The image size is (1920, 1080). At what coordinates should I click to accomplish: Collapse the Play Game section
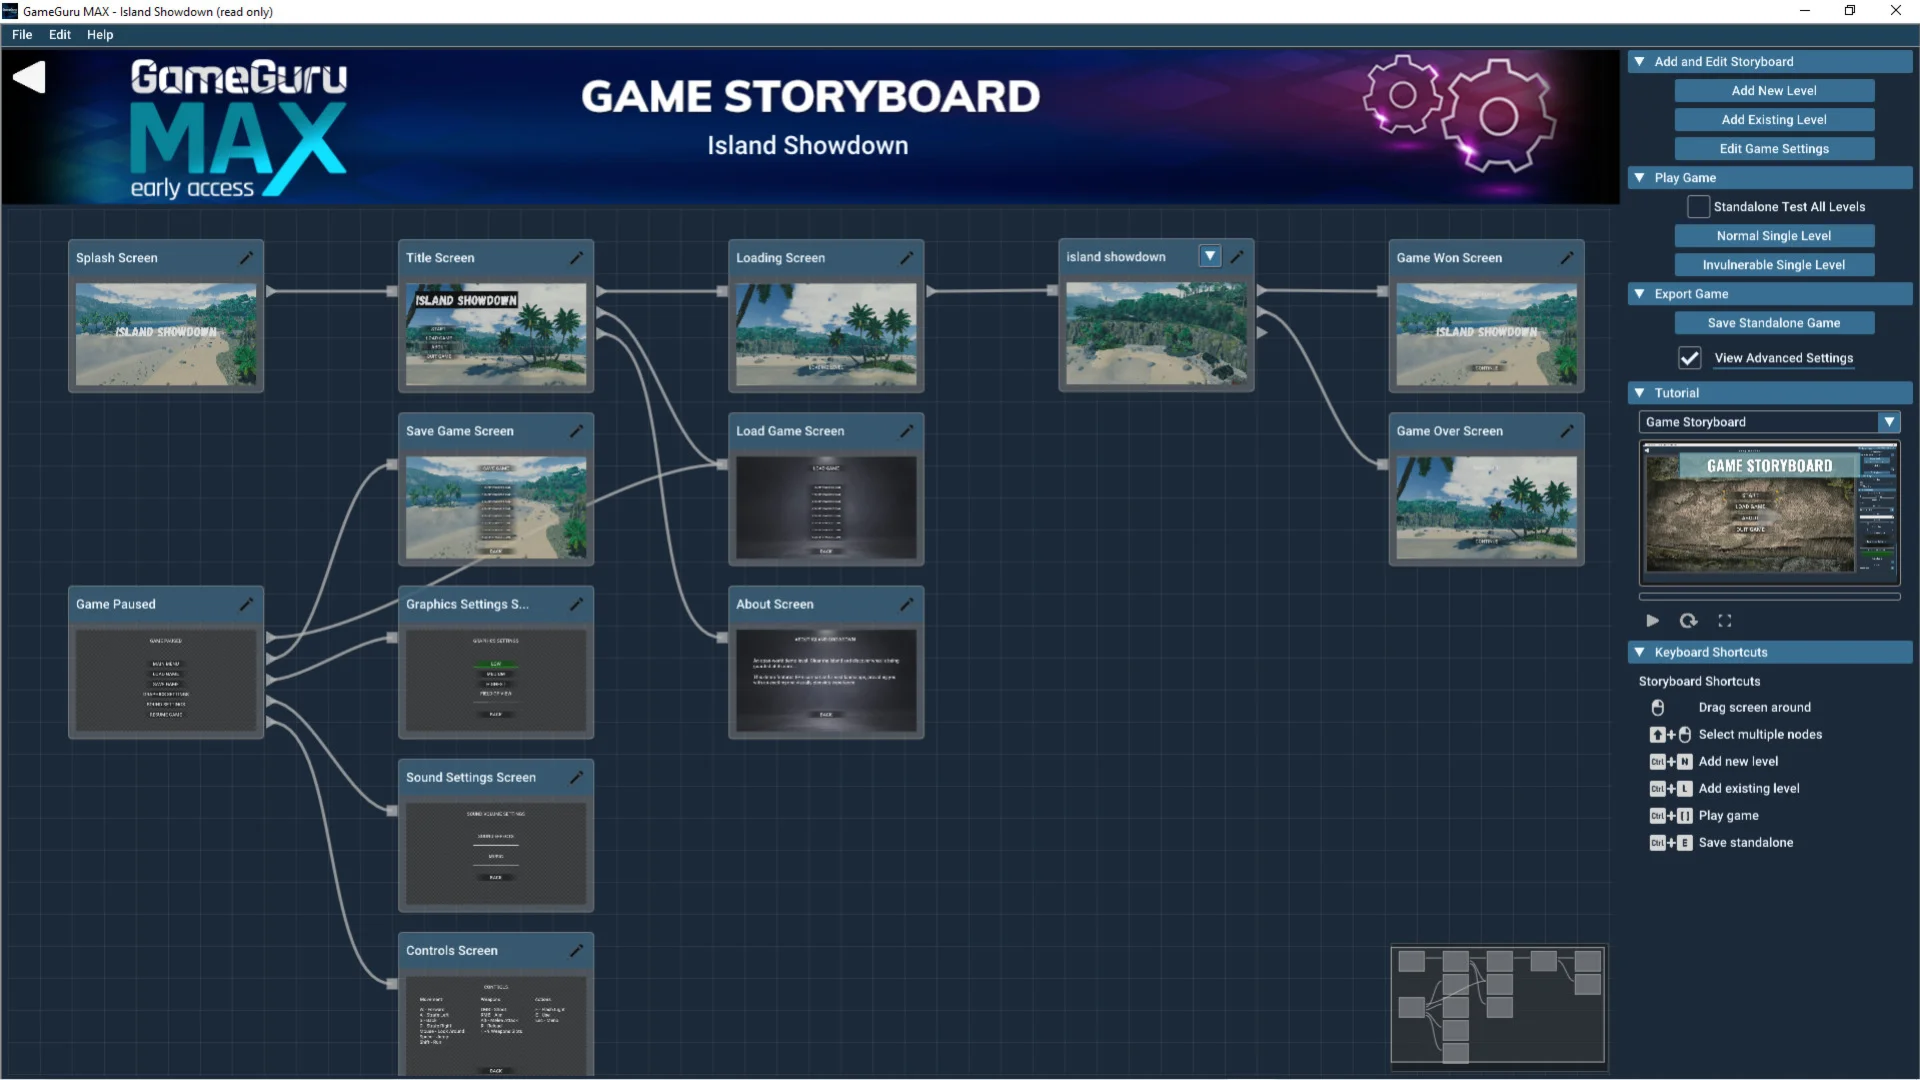click(1640, 178)
